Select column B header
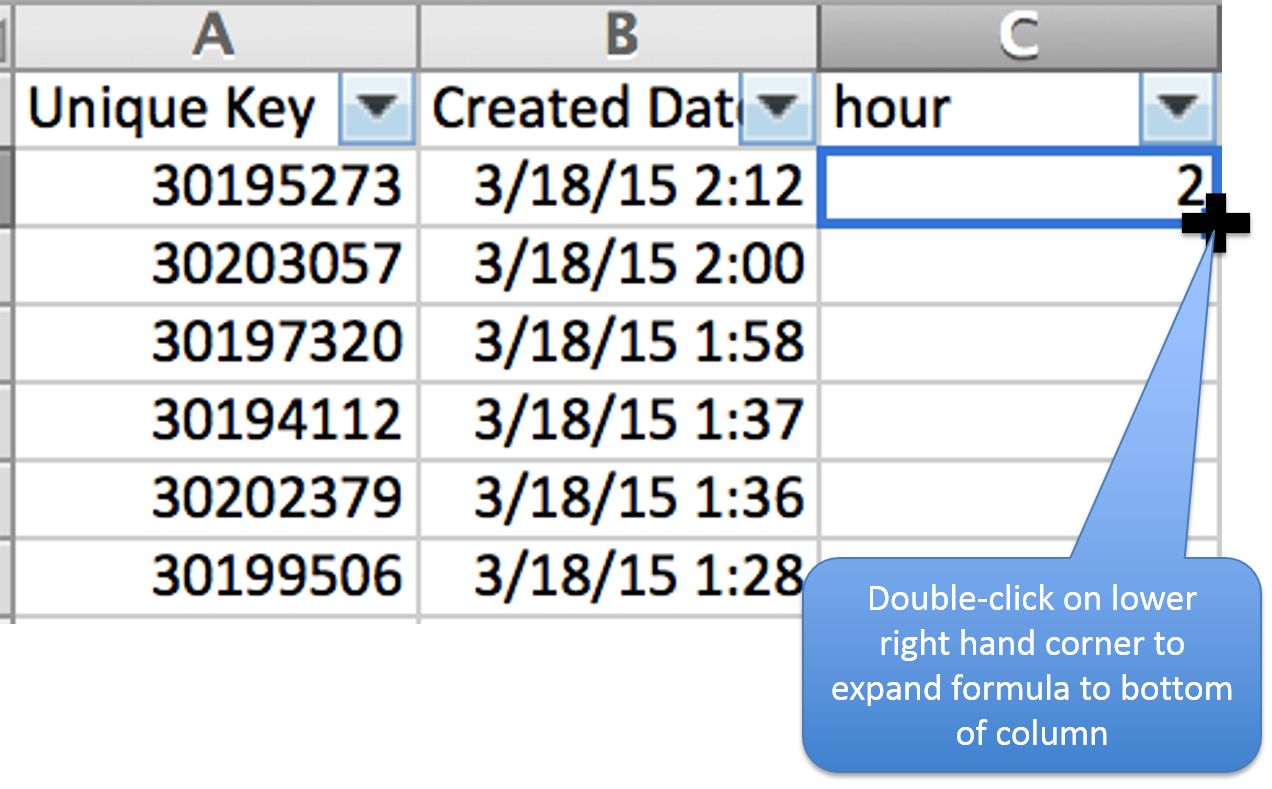The height and width of the screenshot is (789, 1272). (617, 35)
